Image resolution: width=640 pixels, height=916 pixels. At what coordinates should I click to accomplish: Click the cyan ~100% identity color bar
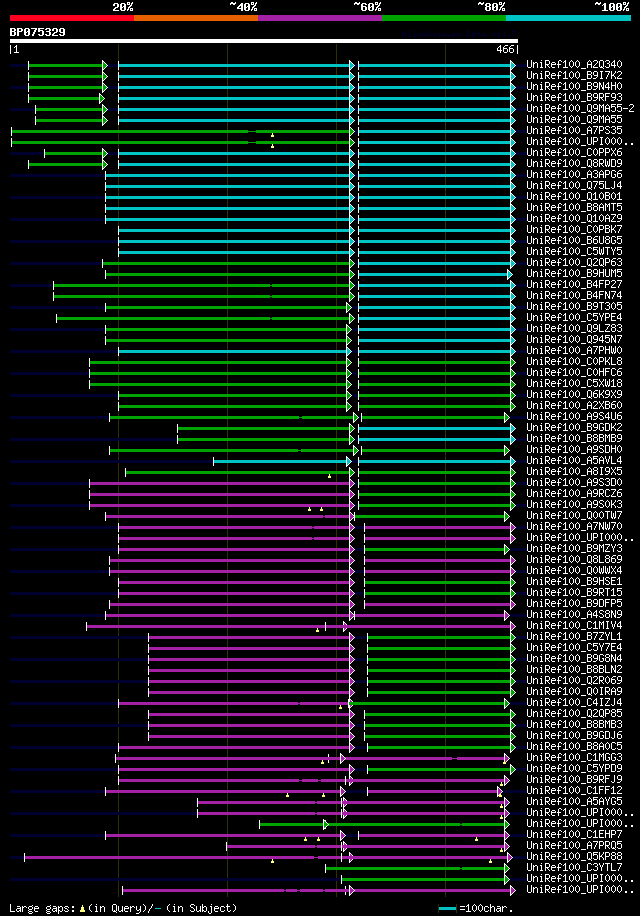coord(568,18)
